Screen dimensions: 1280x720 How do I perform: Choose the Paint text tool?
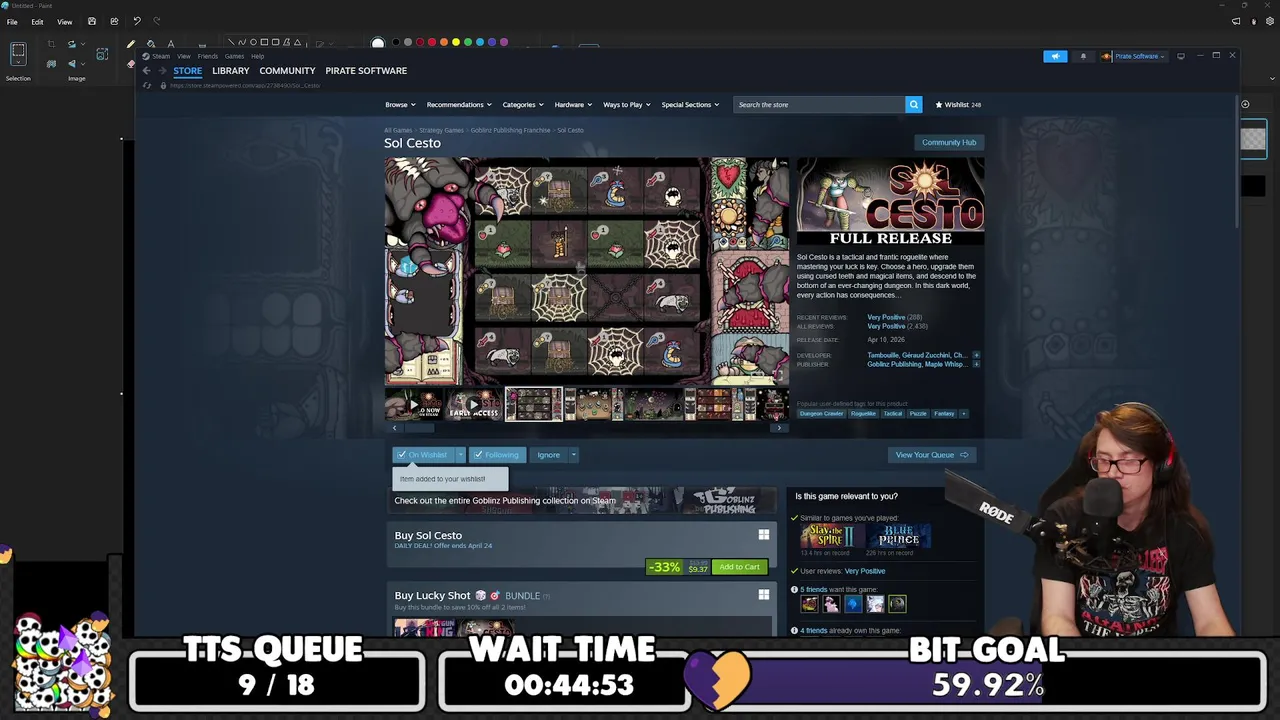171,44
